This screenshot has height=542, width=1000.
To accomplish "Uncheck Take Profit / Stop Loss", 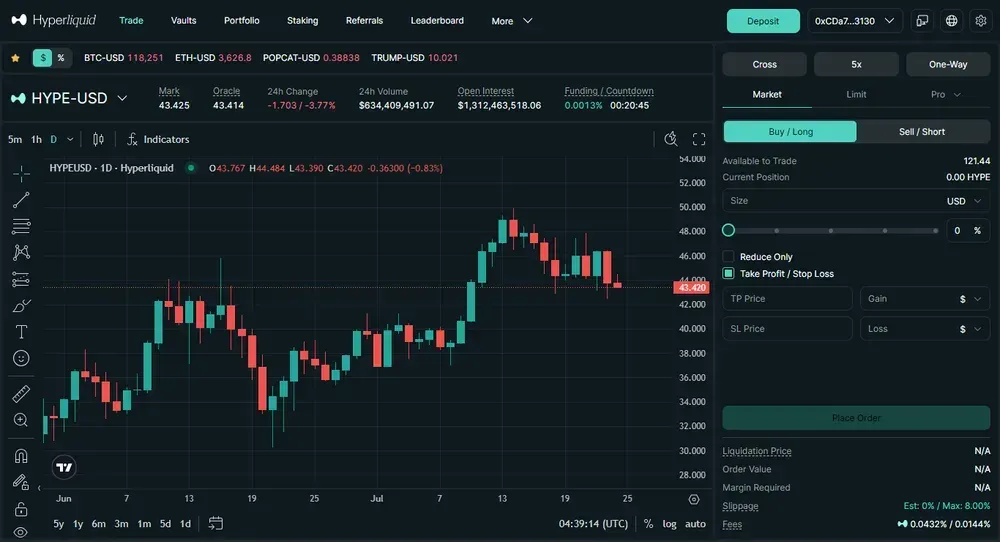I will [x=728, y=274].
